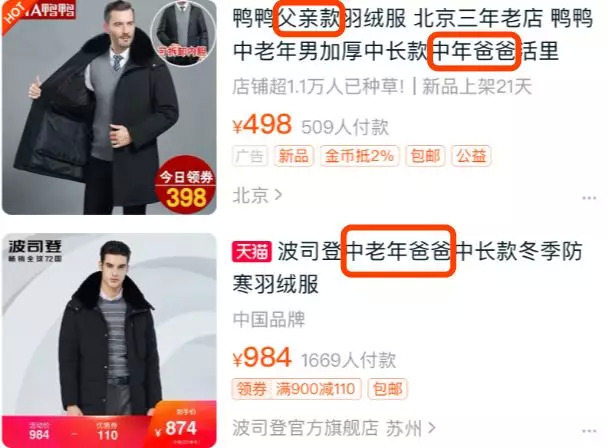The height and width of the screenshot is (448, 608).
Task: Tap the ¥984 price
Action: pyautogui.click(x=262, y=358)
